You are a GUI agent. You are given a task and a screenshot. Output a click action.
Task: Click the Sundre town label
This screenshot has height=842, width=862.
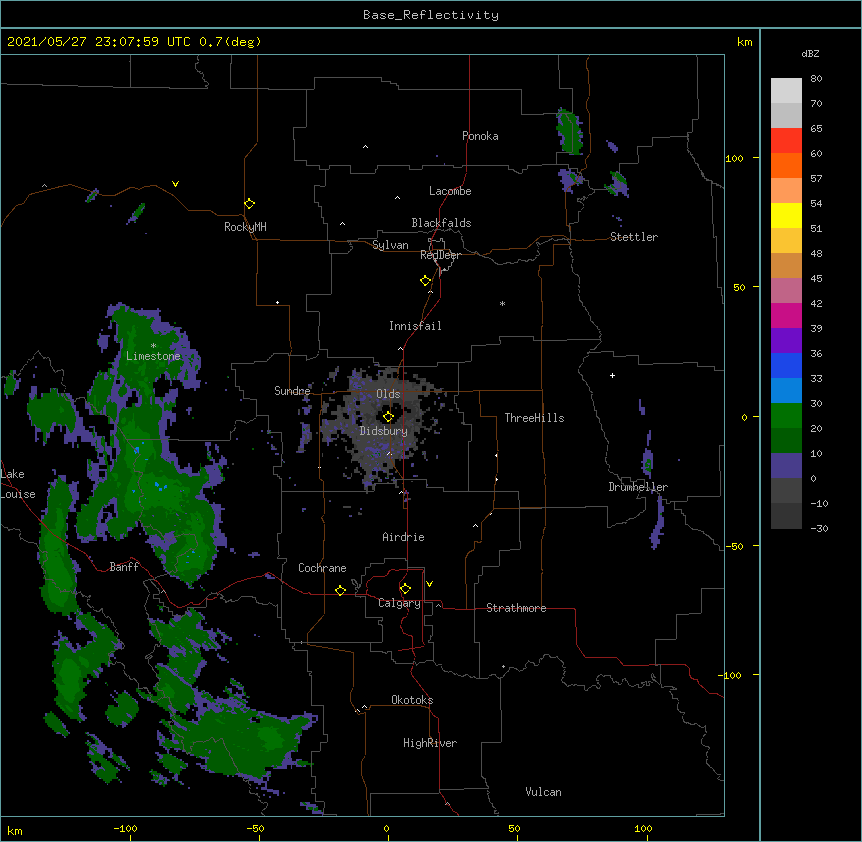292,391
